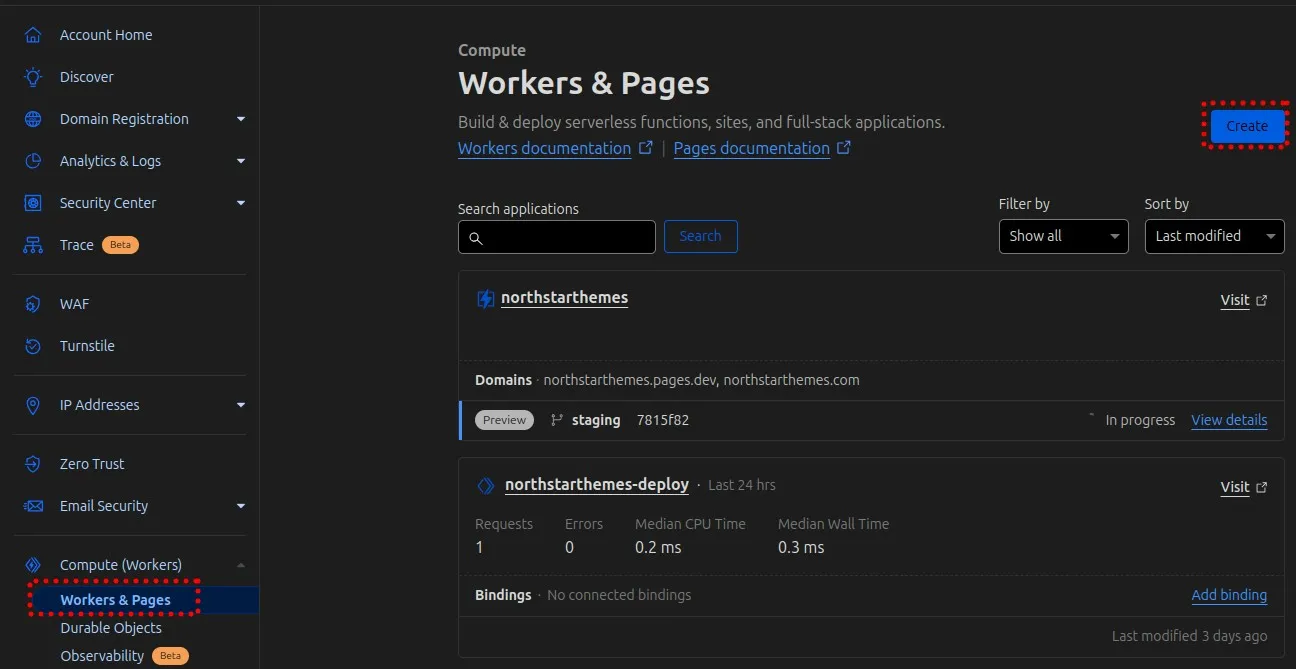Screen dimensions: 1296x669
Task: Click the Beta badge next to Observability
Action: pyautogui.click(x=170, y=656)
